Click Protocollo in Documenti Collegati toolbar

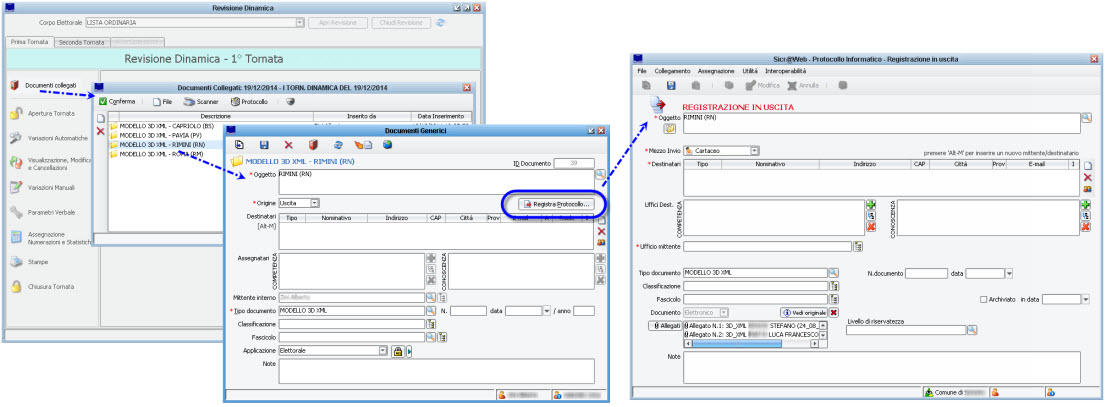(x=249, y=102)
